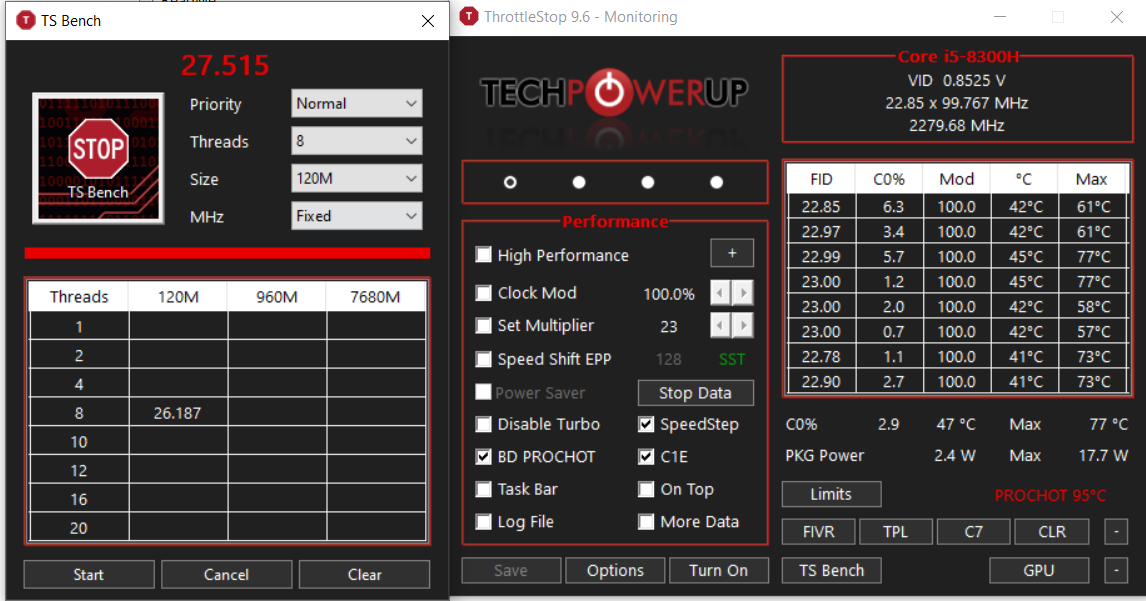Increase Clock Mod with right arrow
1146x601 pixels.
tap(743, 293)
